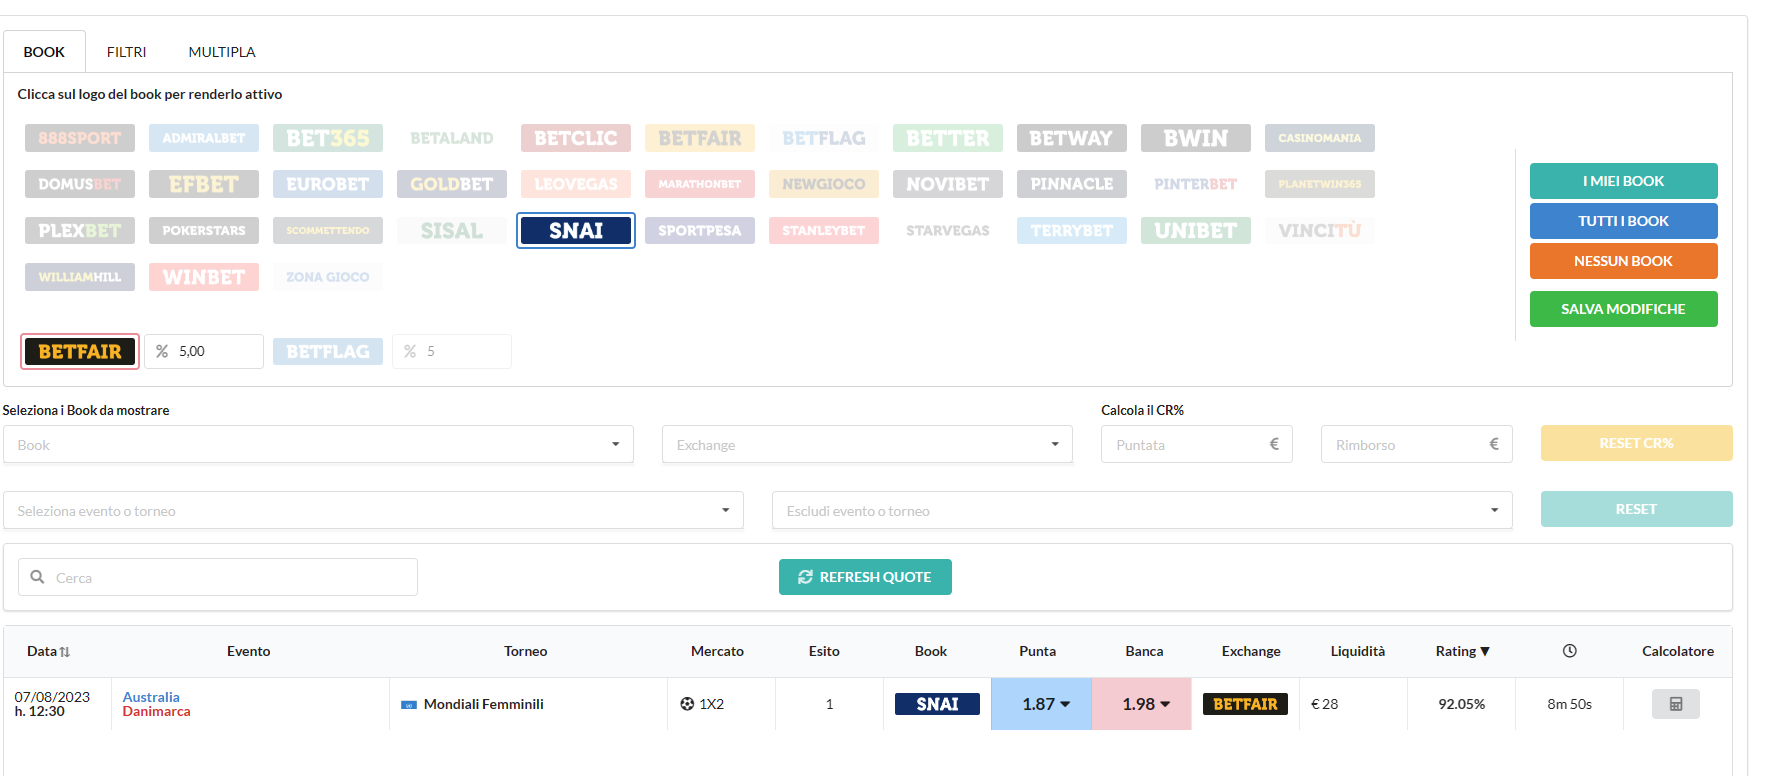Click the teal RESET button

point(1637,509)
